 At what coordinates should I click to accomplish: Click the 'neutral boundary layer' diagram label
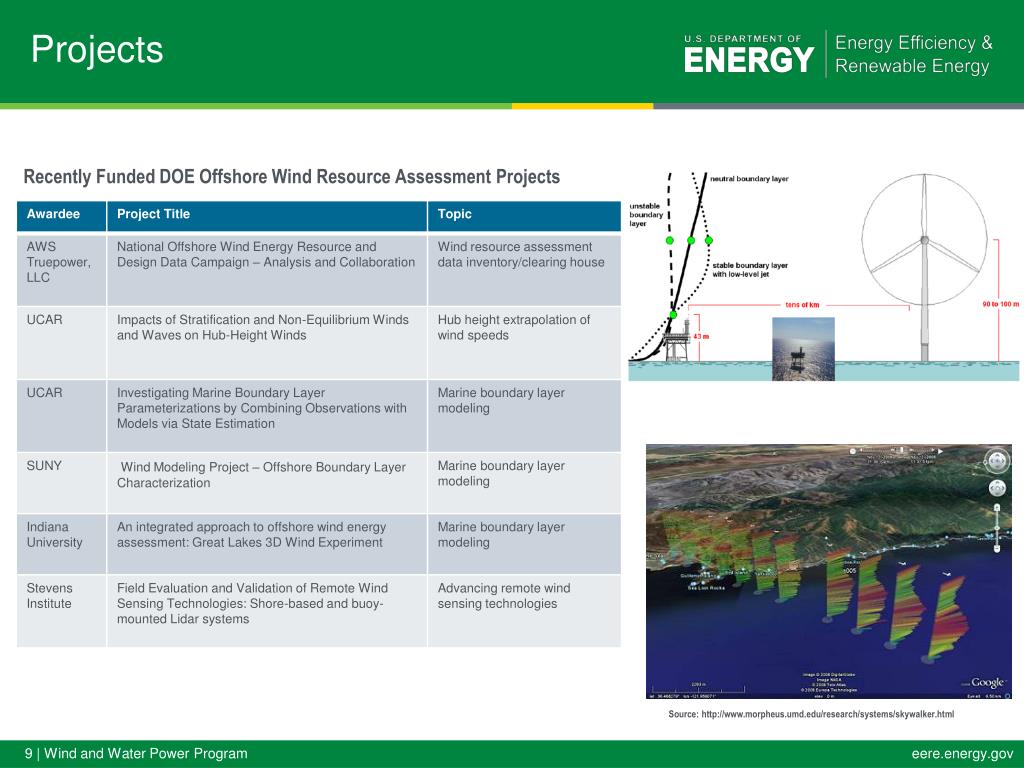749,179
